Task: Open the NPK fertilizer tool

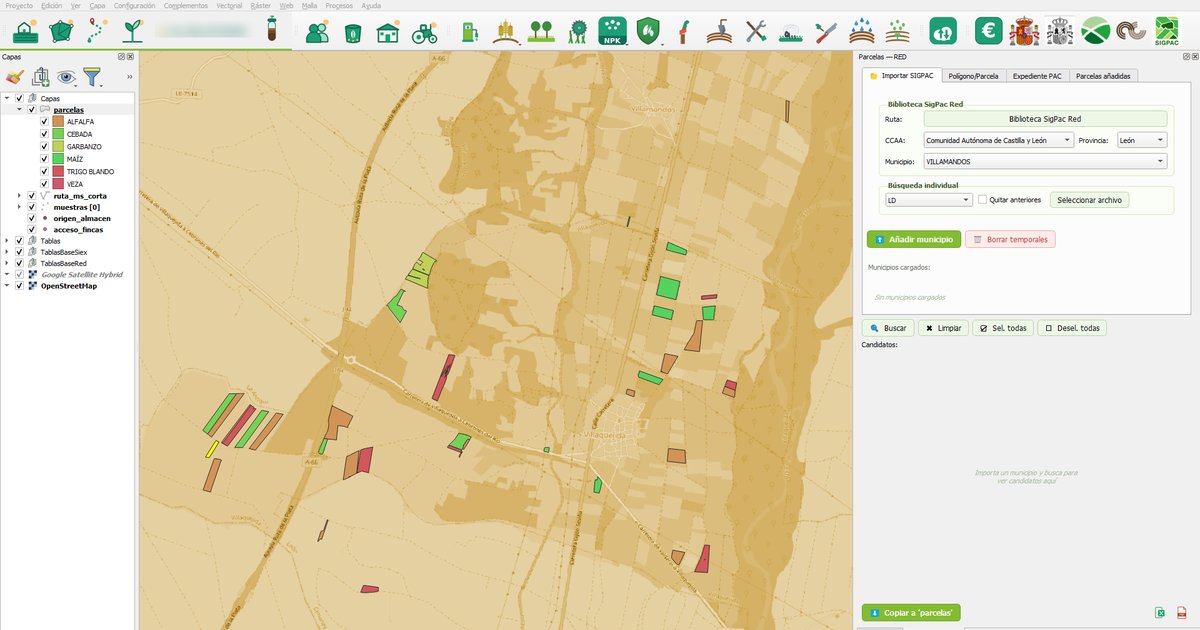Action: click(x=612, y=31)
